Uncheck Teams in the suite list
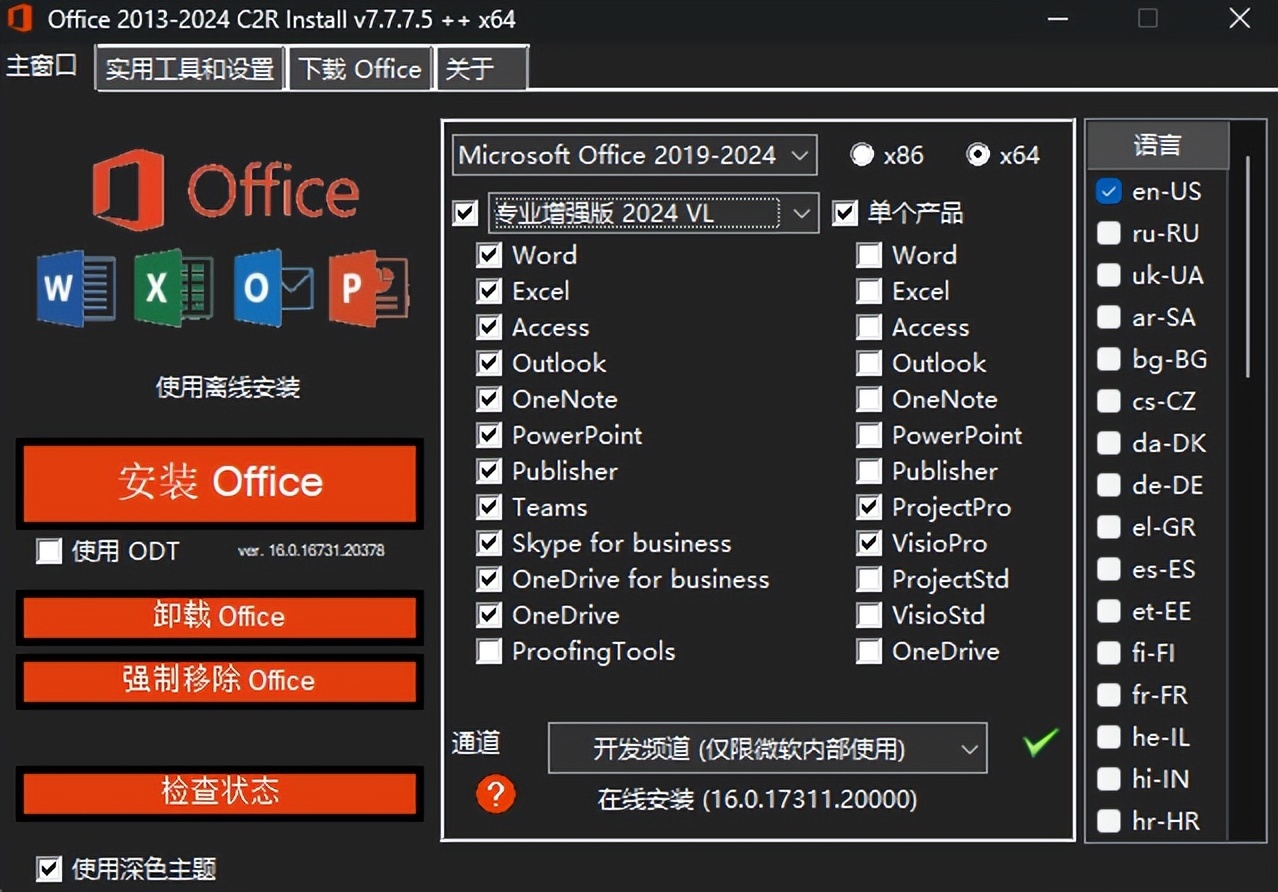Viewport: 1278px width, 892px height. tap(489, 507)
